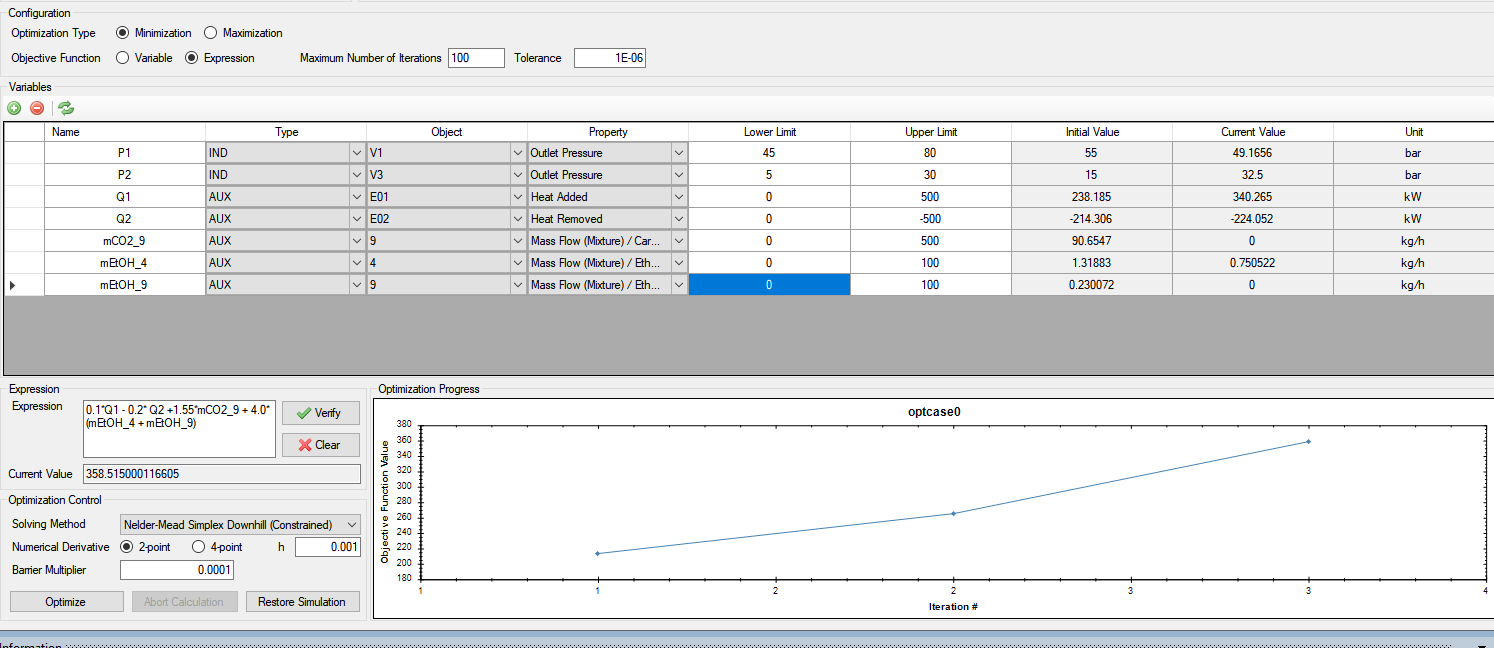Image resolution: width=1494 pixels, height=648 pixels.
Task: Clear the expression text
Action: tap(320, 444)
